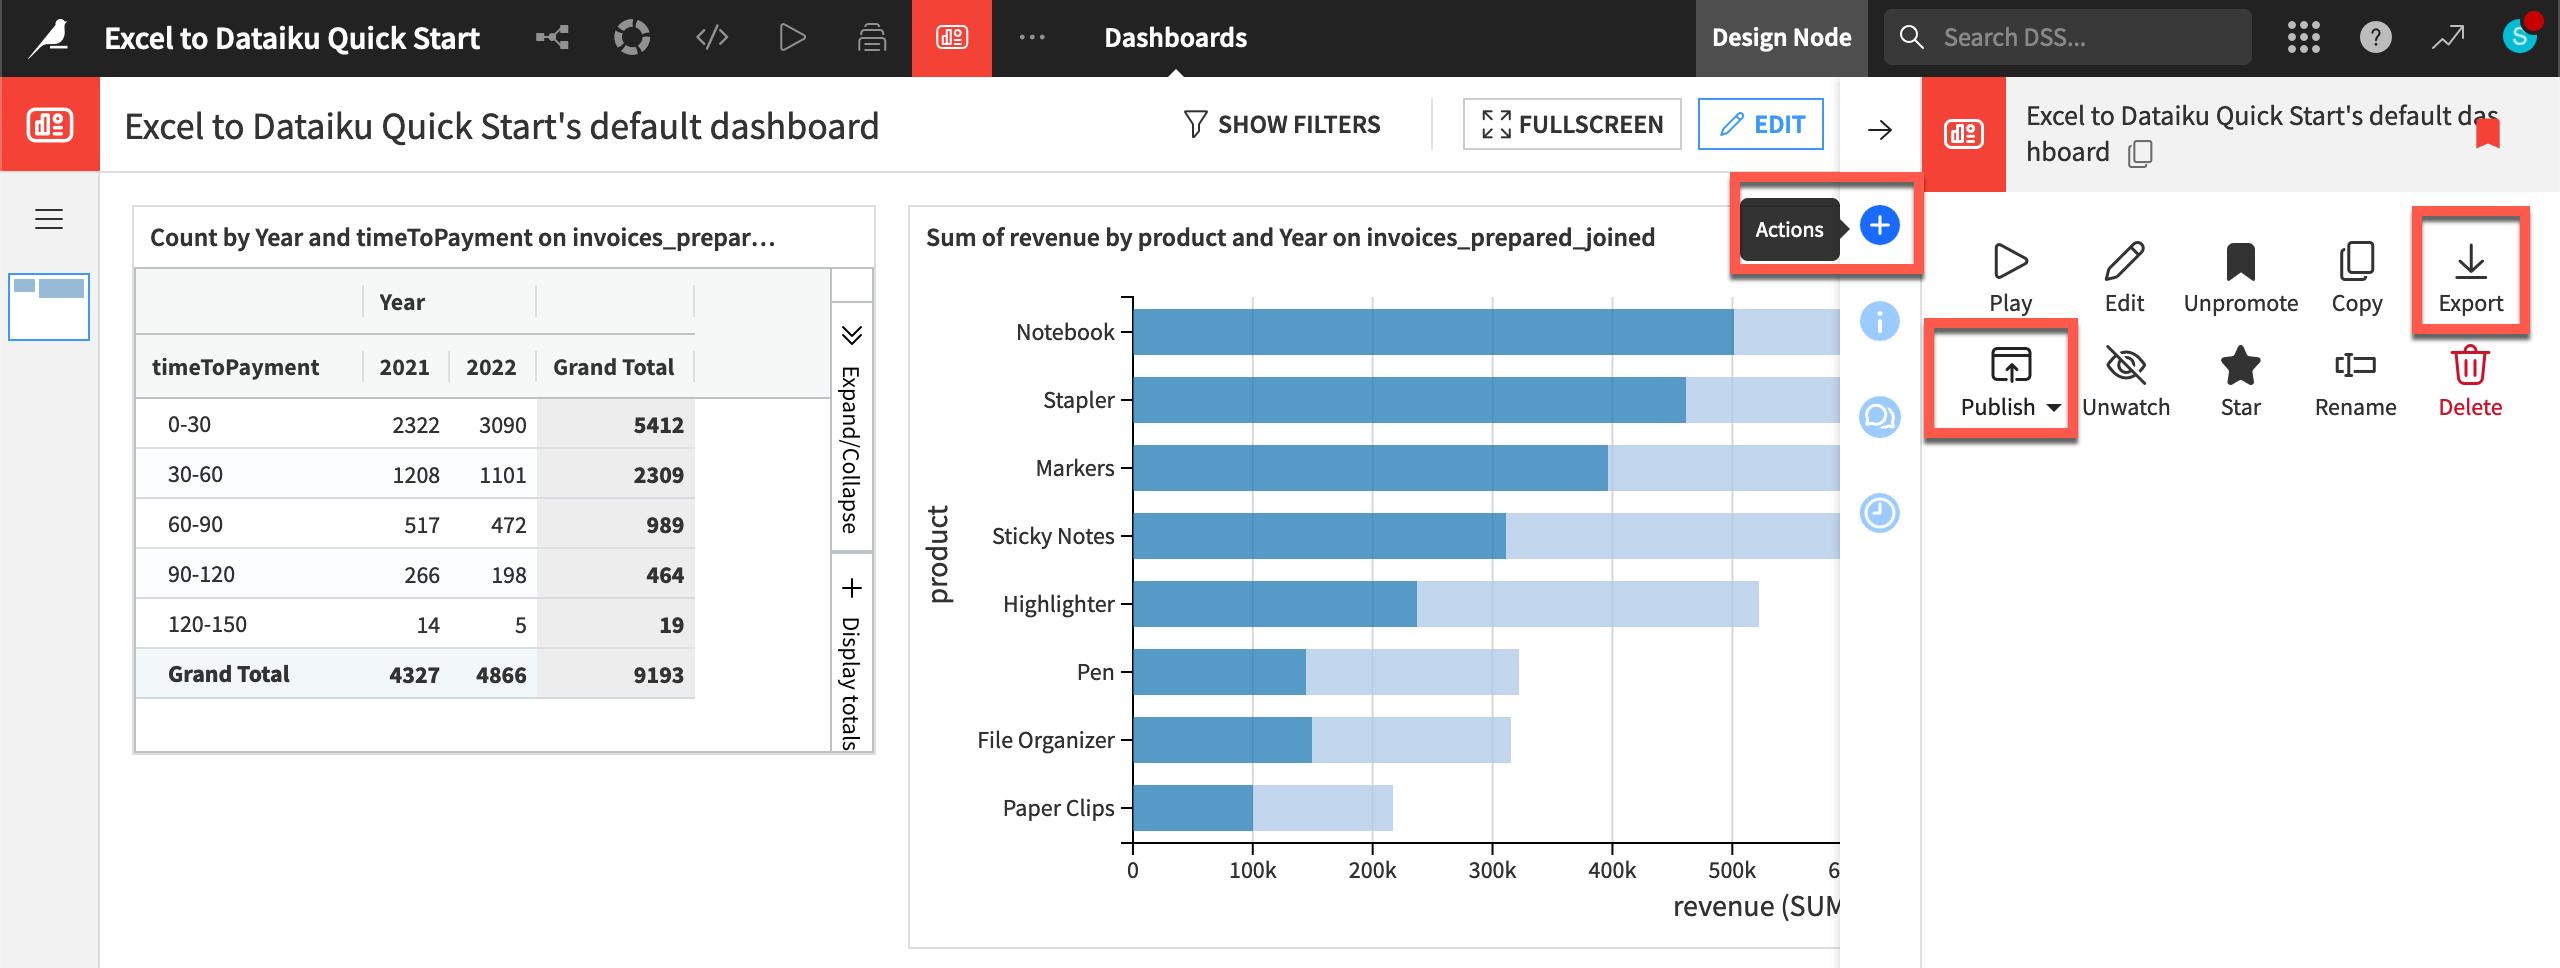Screen dimensions: 2560x968
Task: Click the Rename action
Action: pos(2356,382)
